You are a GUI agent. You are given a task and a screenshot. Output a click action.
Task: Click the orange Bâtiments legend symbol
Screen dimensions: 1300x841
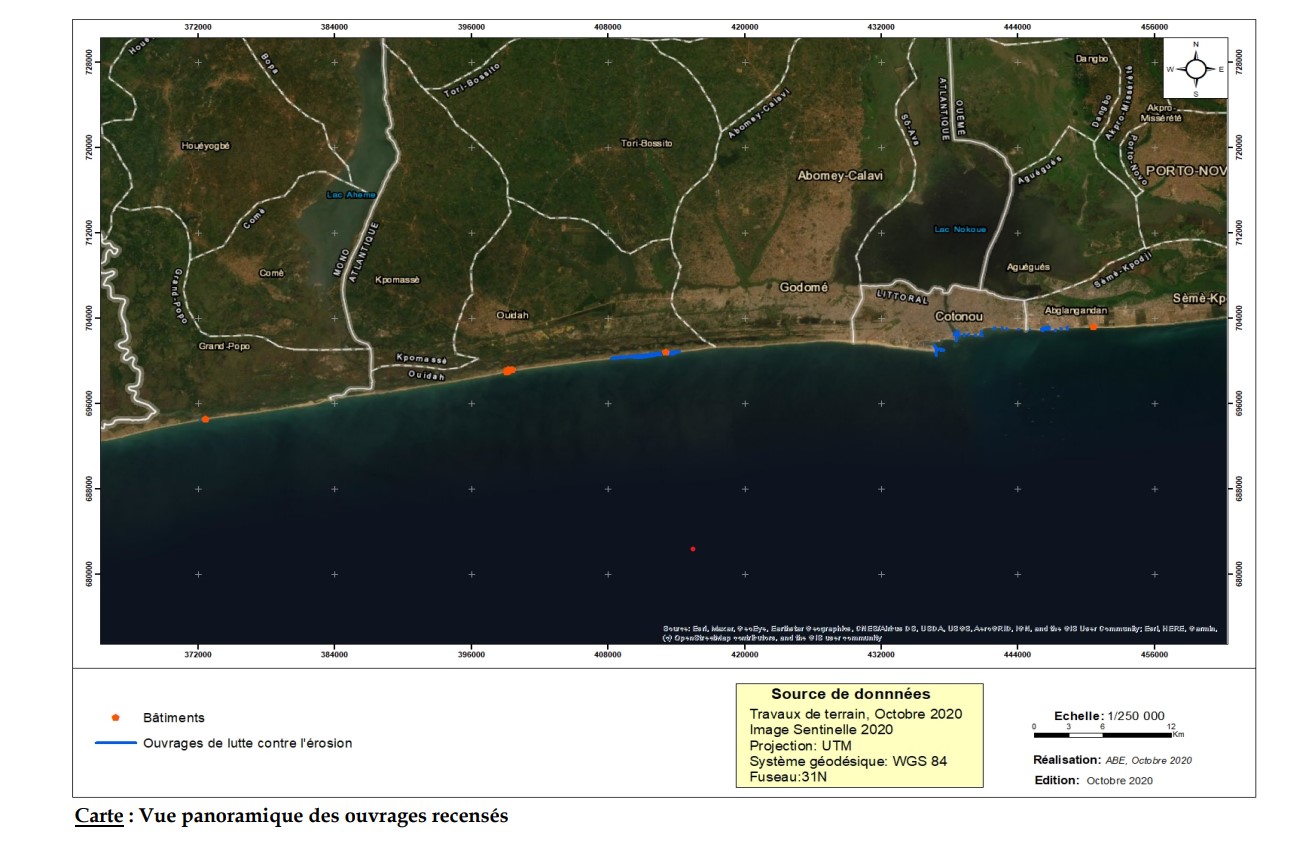tap(116, 718)
